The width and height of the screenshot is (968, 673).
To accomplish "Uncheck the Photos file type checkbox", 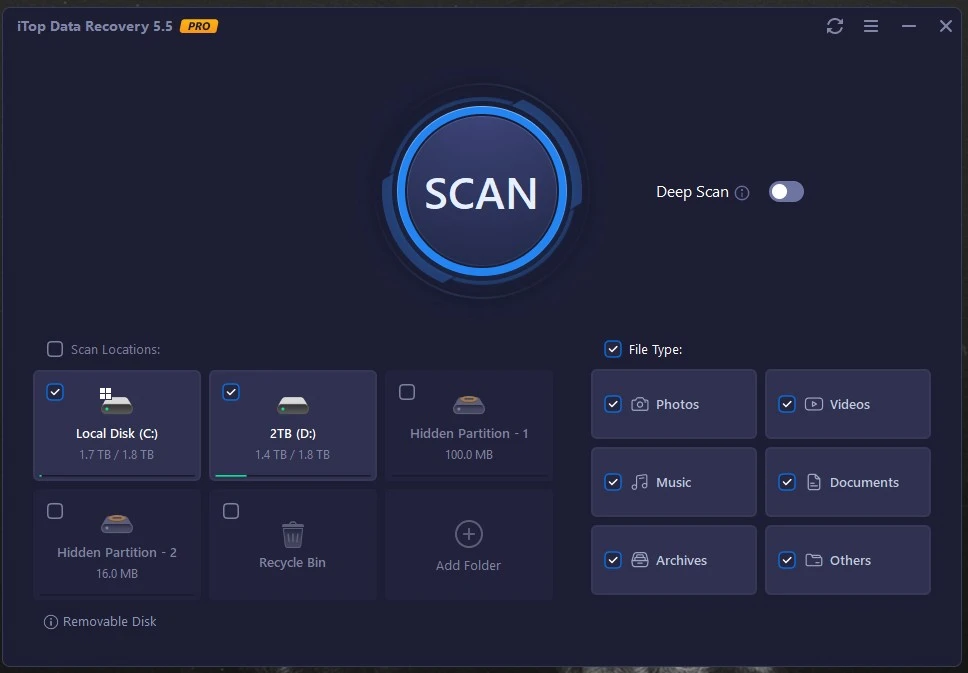I will coord(613,404).
